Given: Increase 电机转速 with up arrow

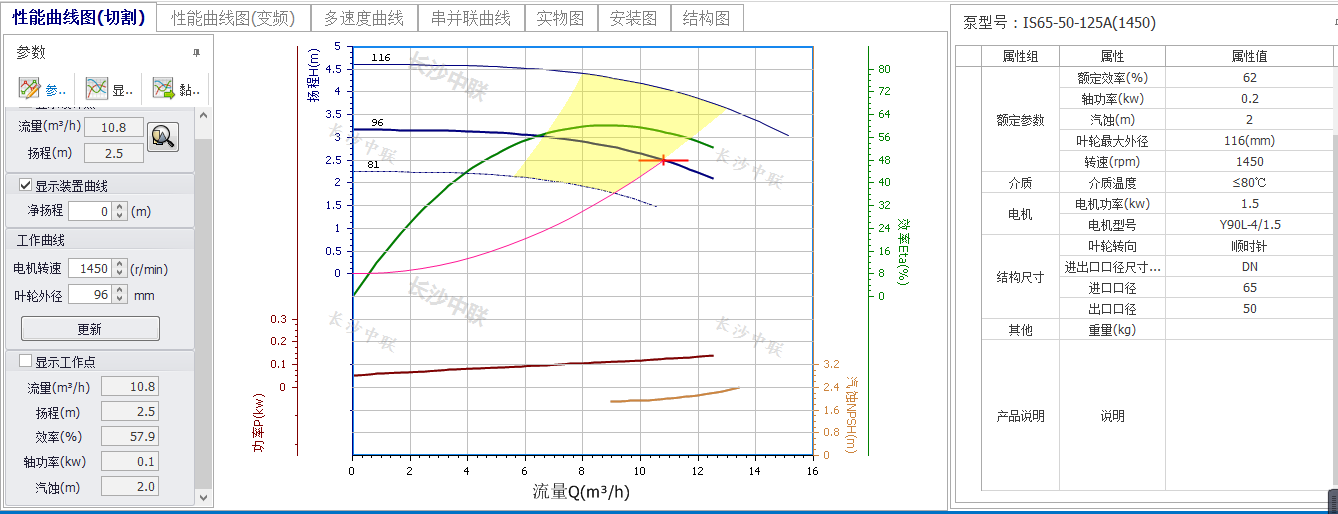Looking at the screenshot, I should 119,264.
